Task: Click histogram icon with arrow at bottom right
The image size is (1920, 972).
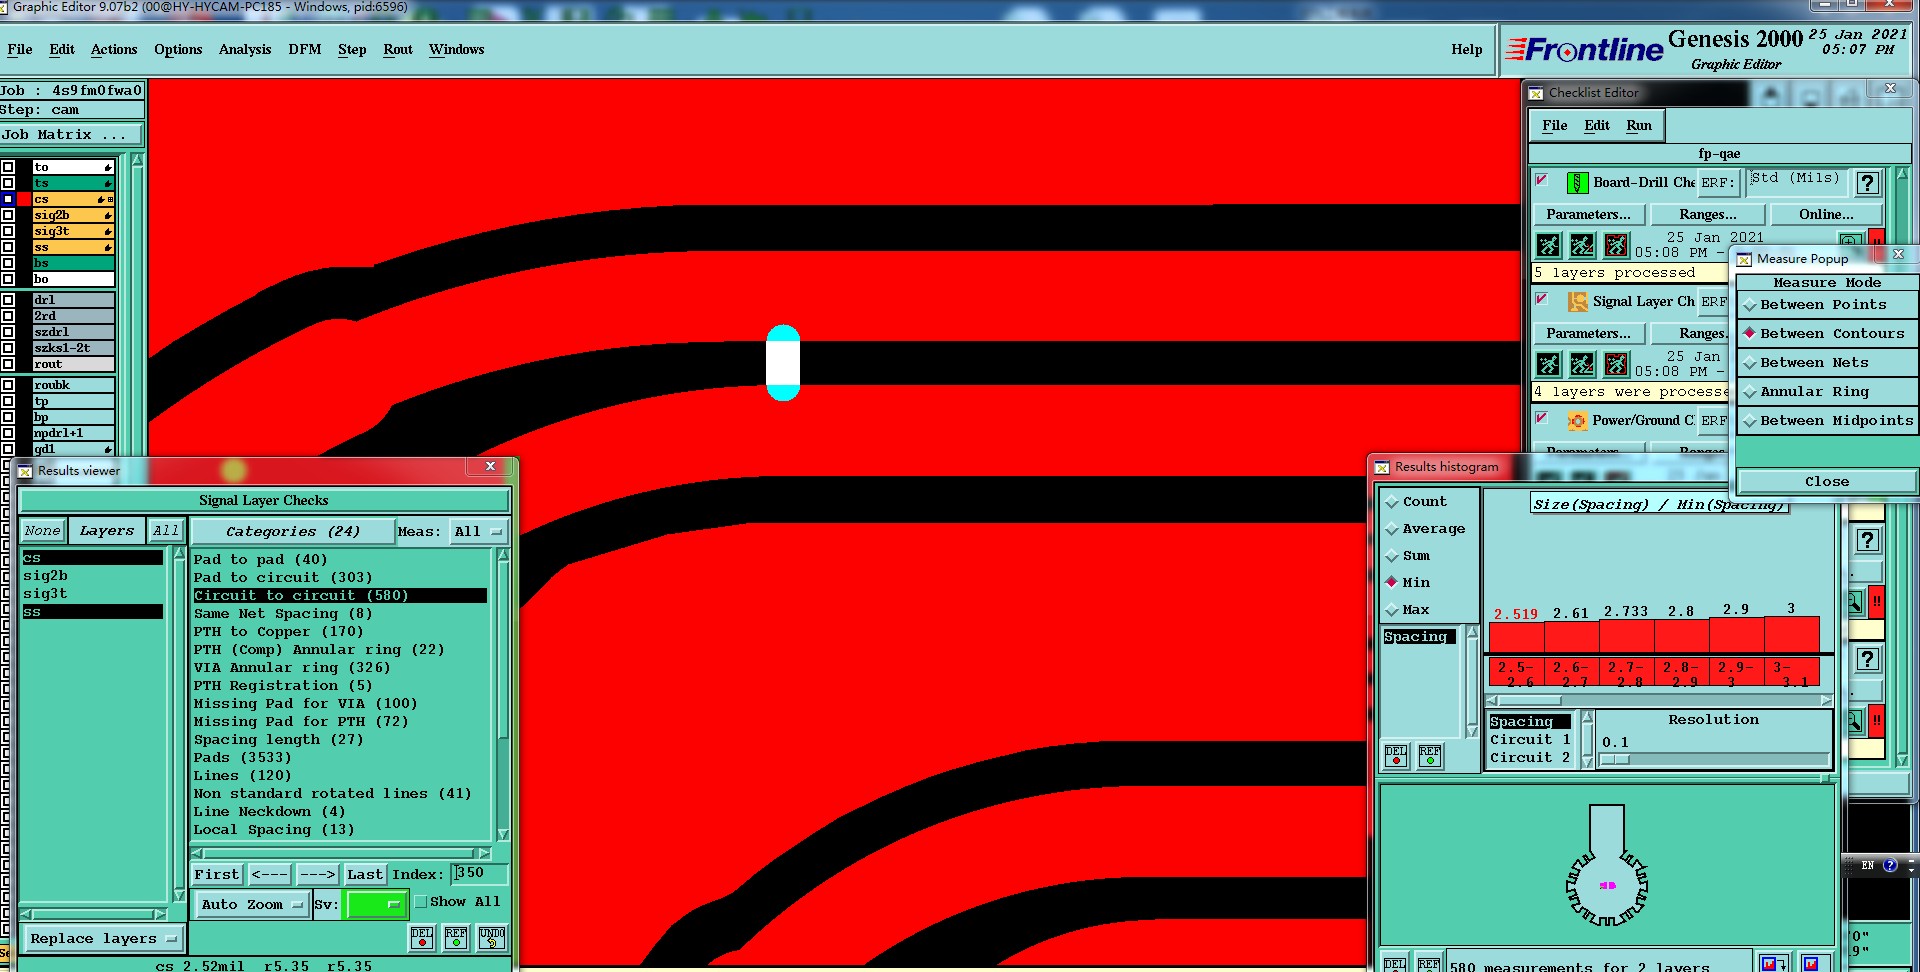Action: [1773, 963]
